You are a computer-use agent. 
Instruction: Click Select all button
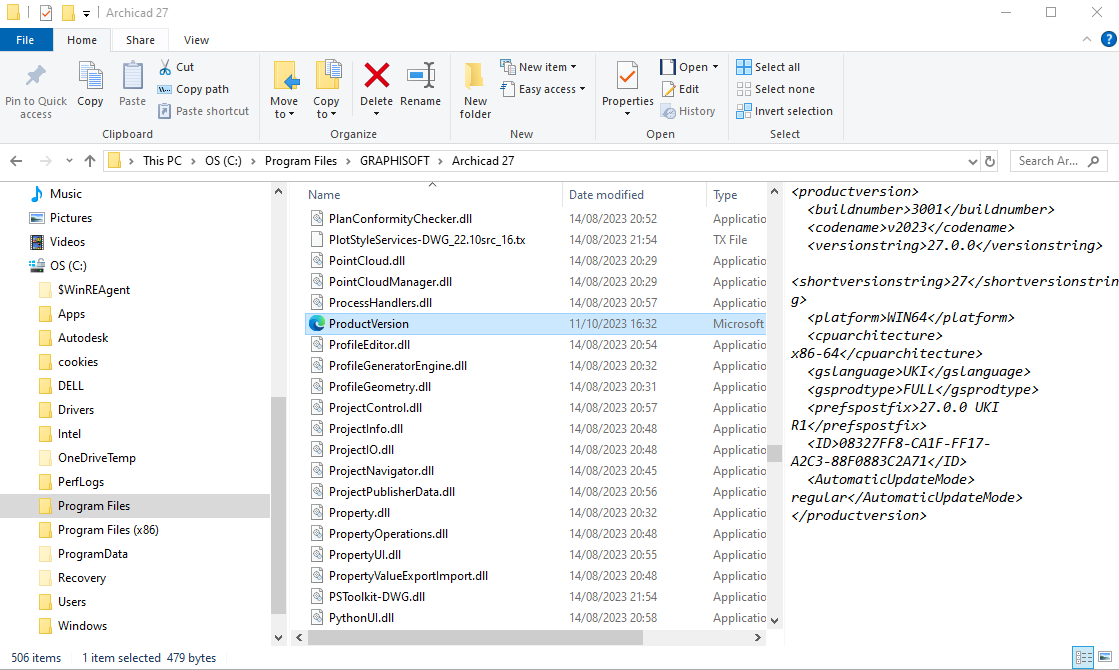(x=768, y=67)
